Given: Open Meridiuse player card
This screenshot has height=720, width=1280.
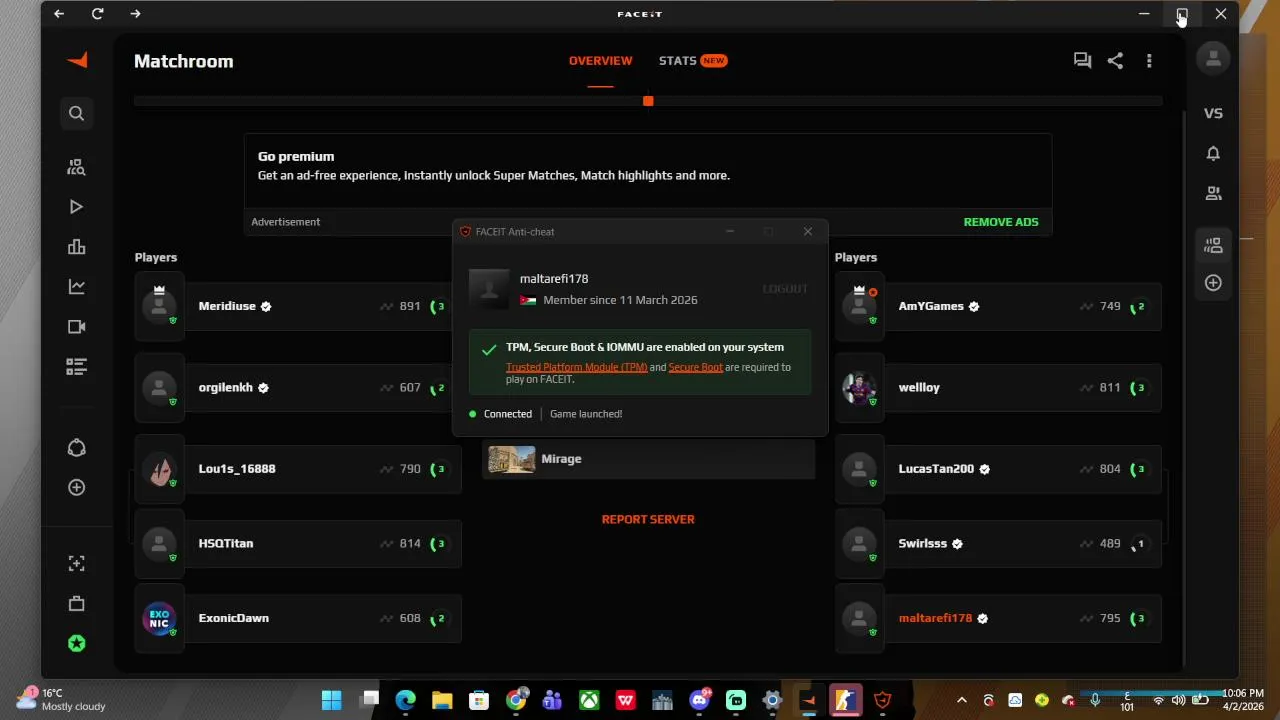Looking at the screenshot, I should point(298,306).
